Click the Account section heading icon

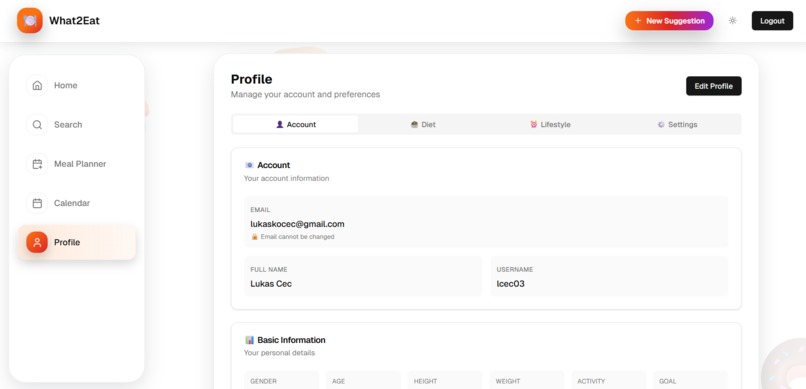pyautogui.click(x=249, y=165)
